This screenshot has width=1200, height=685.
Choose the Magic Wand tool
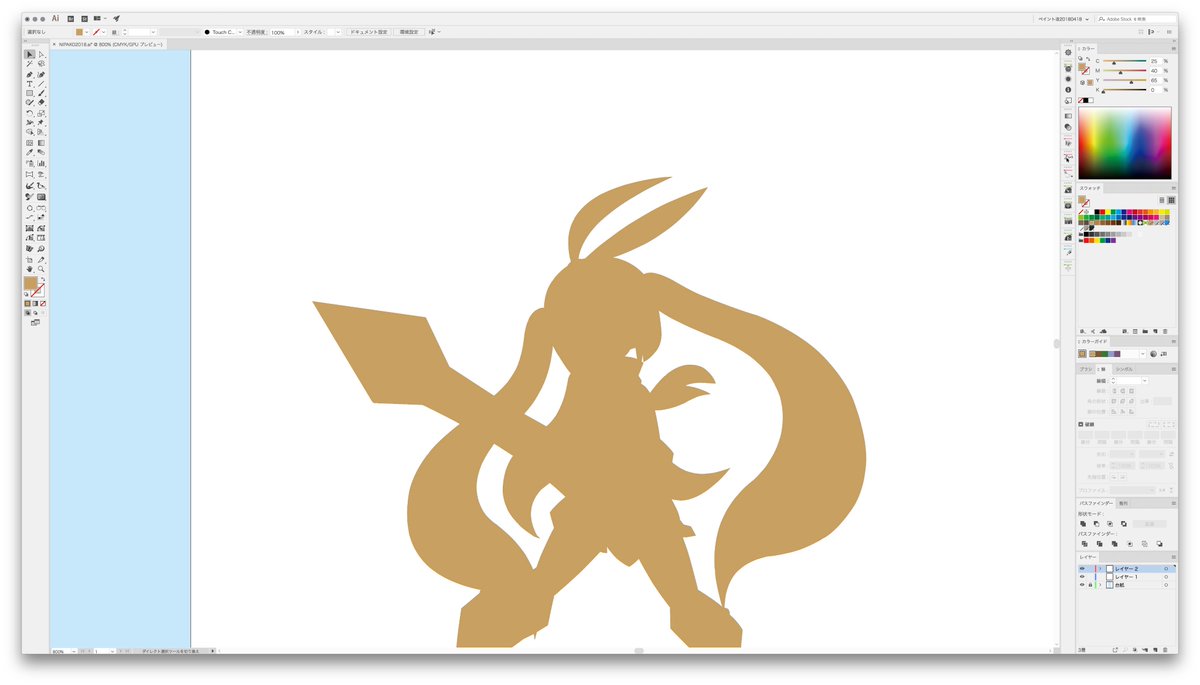(x=29, y=63)
